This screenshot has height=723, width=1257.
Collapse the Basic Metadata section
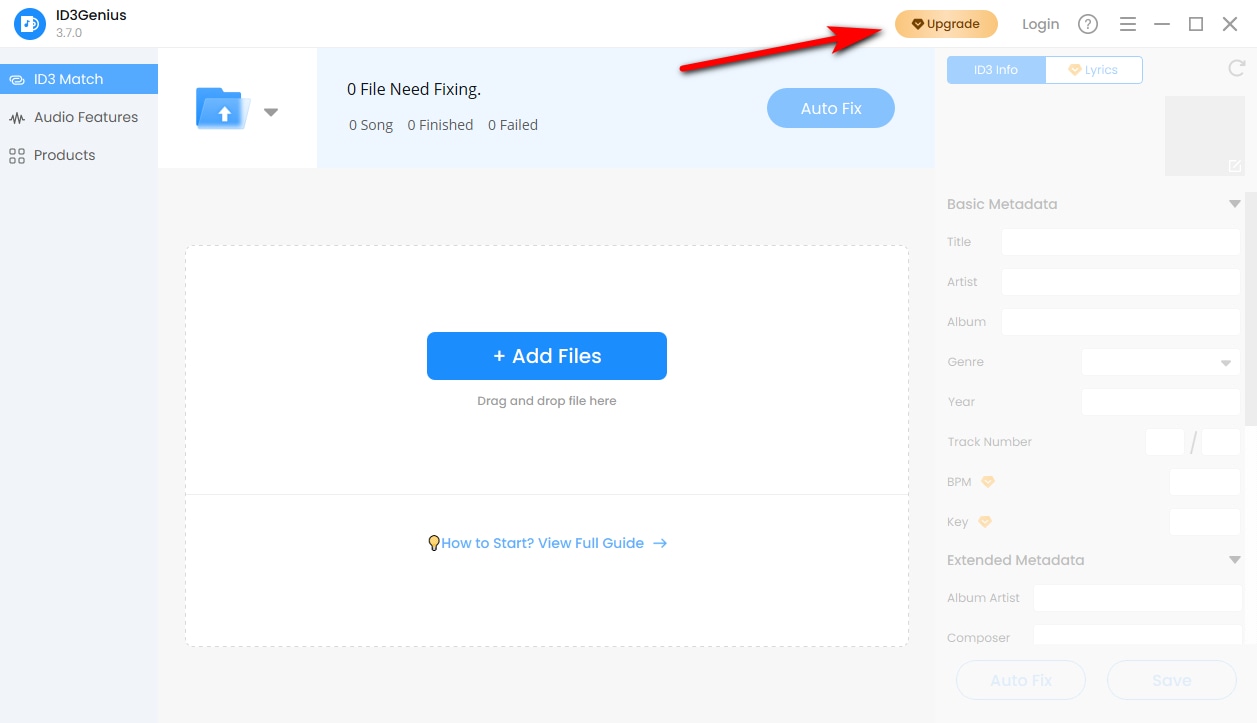tap(1235, 204)
